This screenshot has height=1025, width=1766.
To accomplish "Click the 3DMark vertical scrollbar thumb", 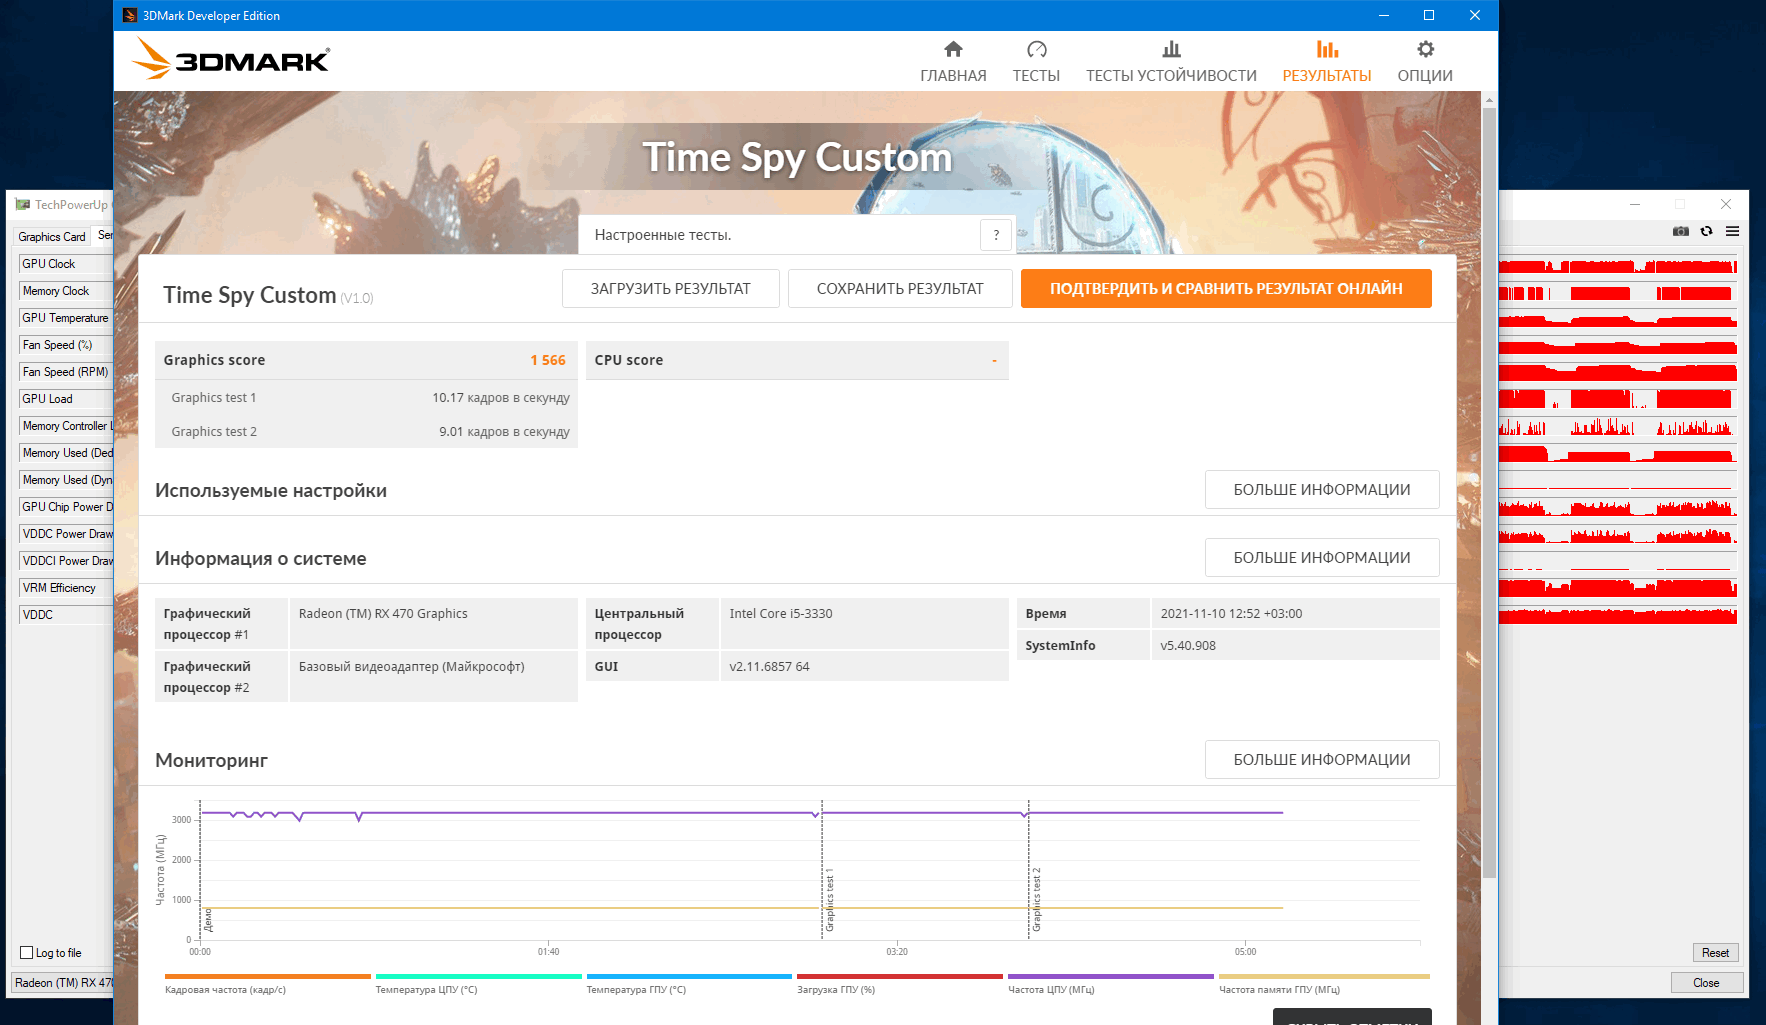I will click(1489, 492).
